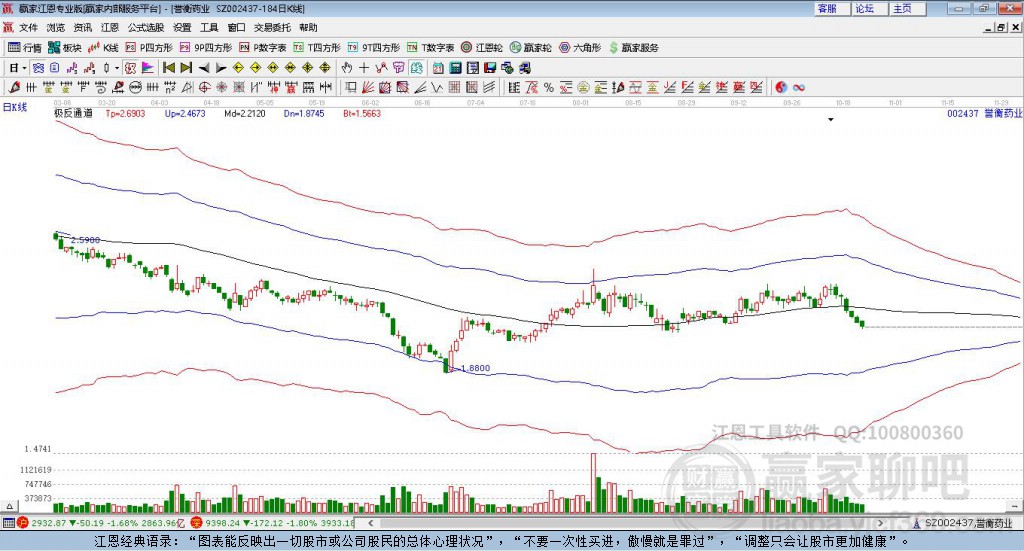Image resolution: width=1024 pixels, height=551 pixels.
Task: Open the 六角形 hexagon tool
Action: [580, 48]
